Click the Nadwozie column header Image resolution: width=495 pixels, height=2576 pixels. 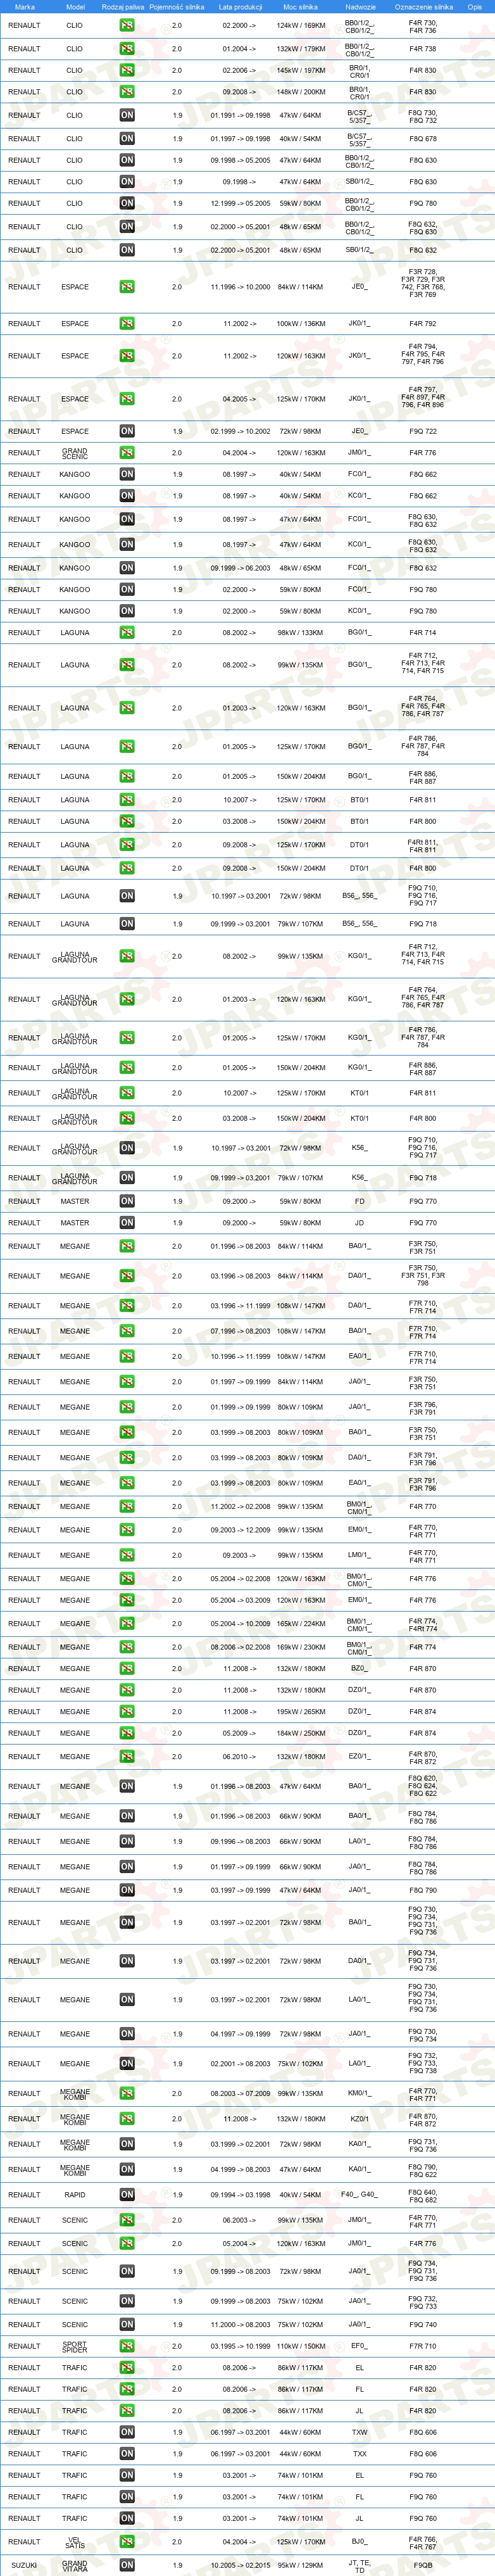pyautogui.click(x=360, y=7)
